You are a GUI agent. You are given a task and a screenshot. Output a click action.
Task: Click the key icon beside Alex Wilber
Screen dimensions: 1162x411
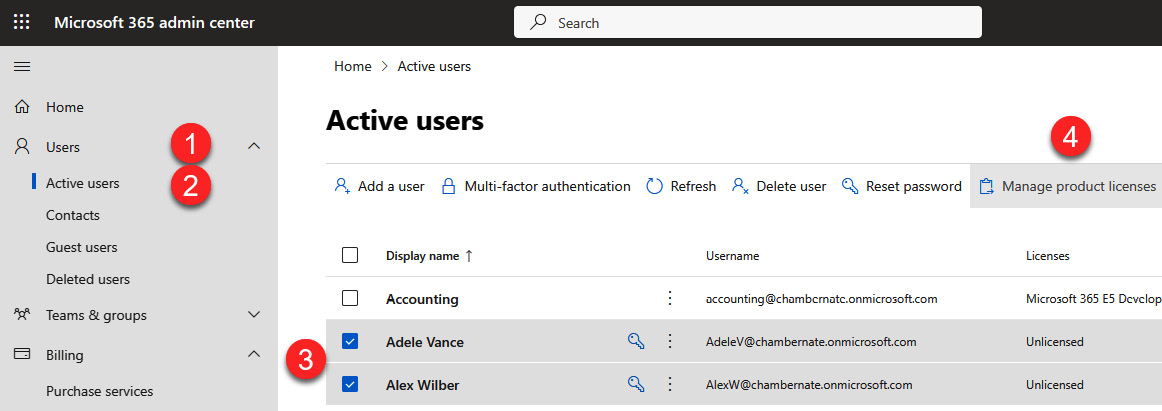(636, 384)
